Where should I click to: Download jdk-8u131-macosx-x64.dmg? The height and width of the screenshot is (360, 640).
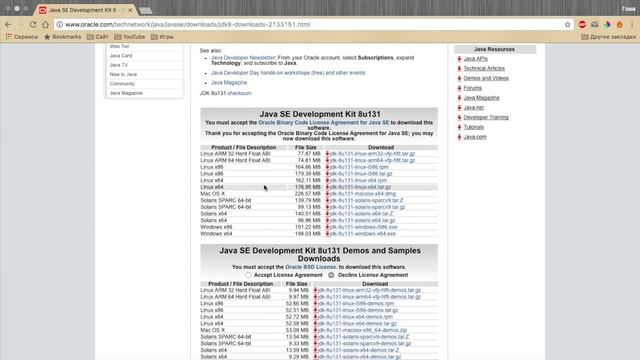(x=363, y=193)
